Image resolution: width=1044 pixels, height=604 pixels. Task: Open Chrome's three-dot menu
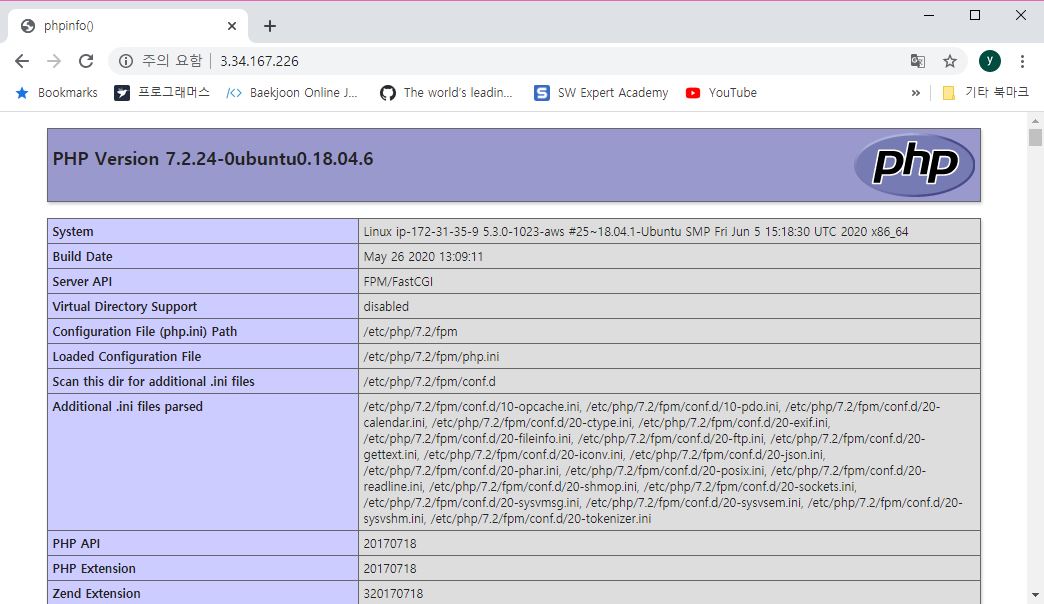[x=1022, y=61]
